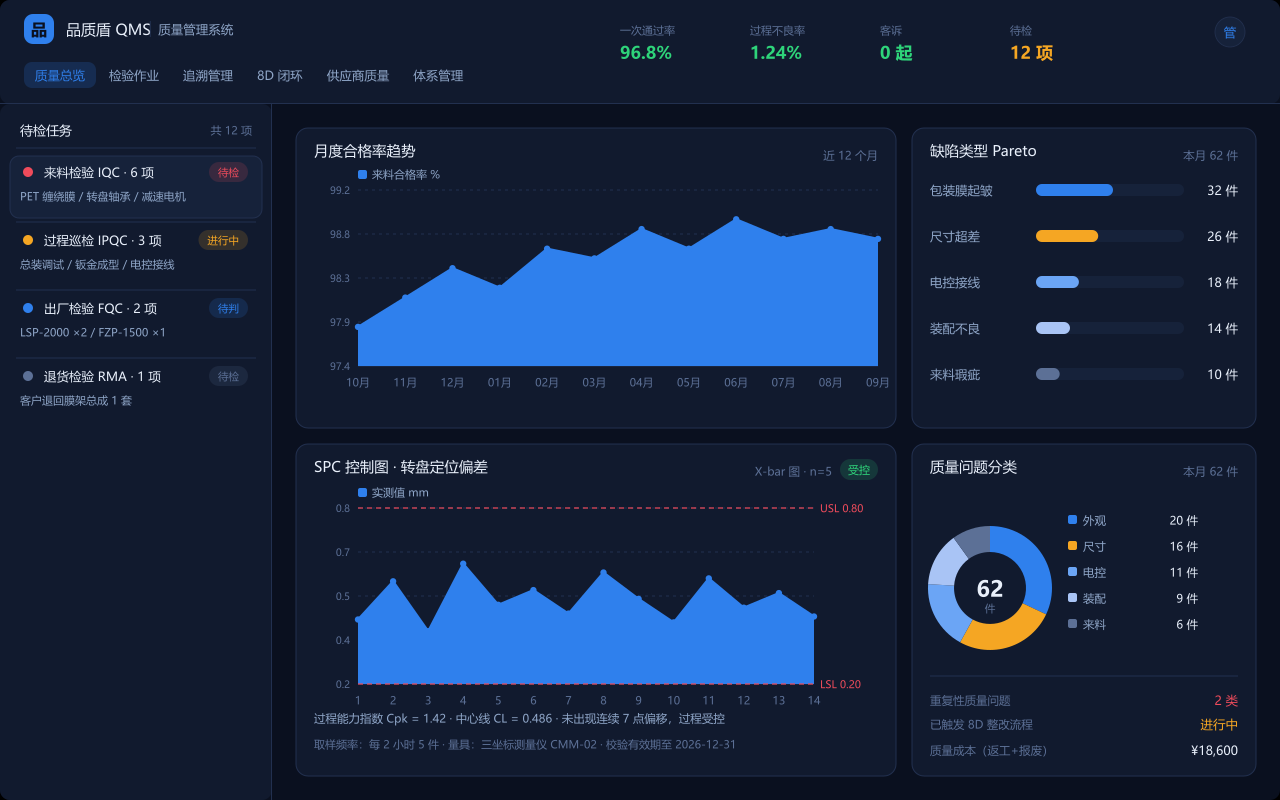Click the 重复性质量问题 2 类 value
The height and width of the screenshot is (800, 1280).
[1226, 700]
